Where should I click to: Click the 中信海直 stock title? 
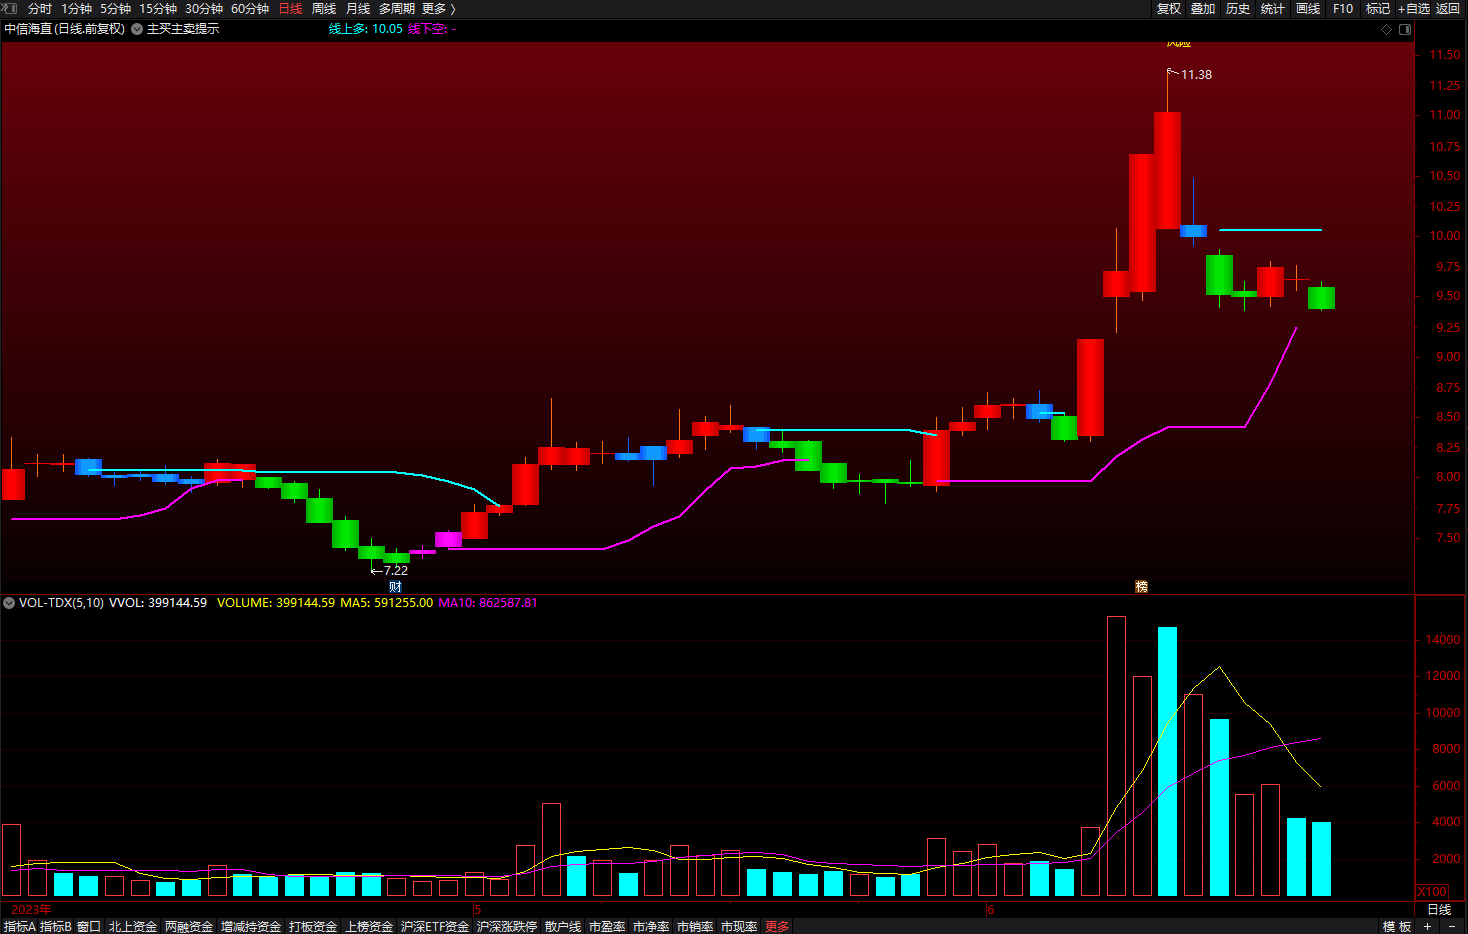coord(65,29)
